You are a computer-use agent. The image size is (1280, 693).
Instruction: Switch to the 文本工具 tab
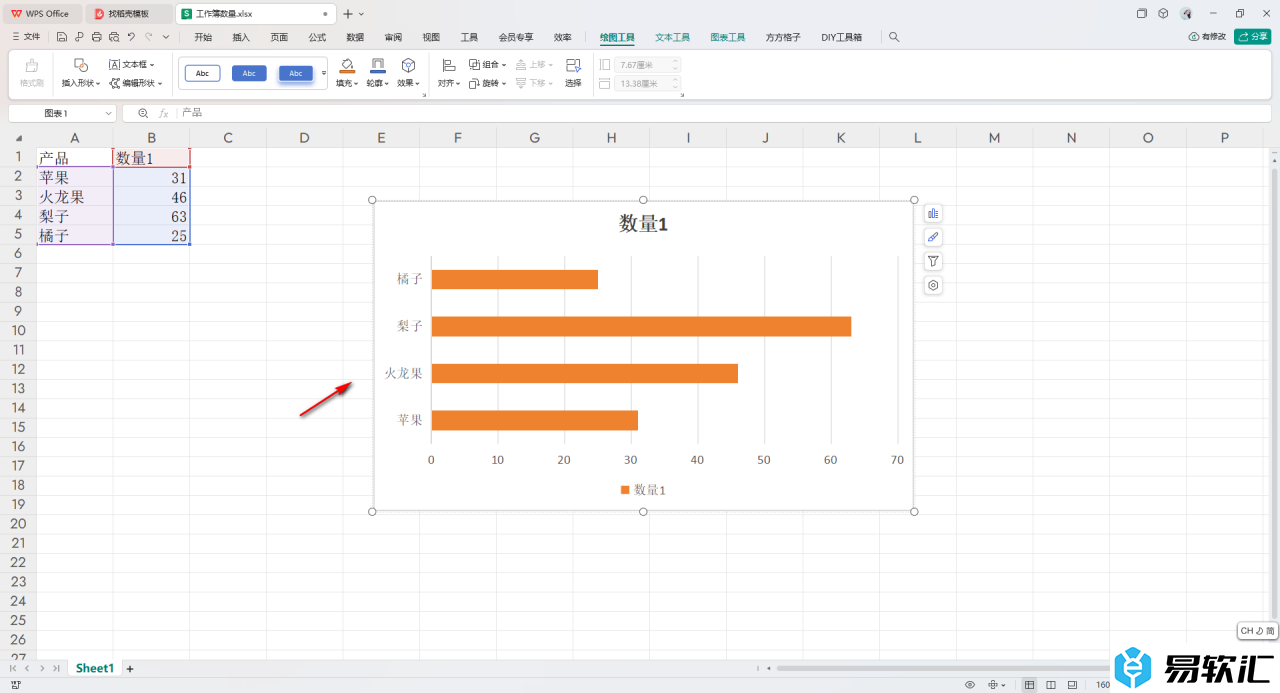[673, 37]
